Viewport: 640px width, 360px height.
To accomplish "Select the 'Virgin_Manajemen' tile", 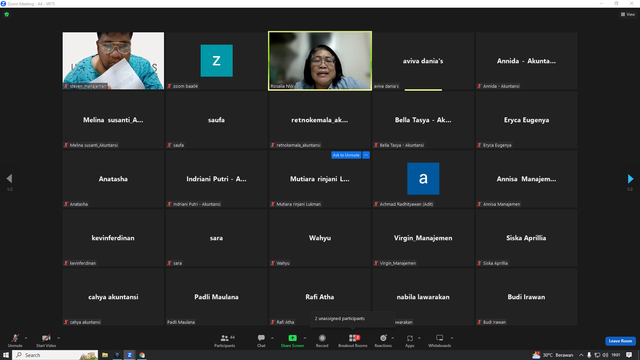I will [x=423, y=238].
